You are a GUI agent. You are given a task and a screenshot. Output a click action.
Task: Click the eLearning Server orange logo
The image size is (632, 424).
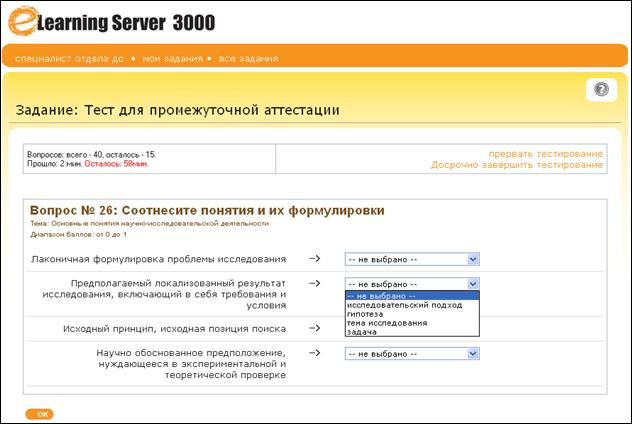point(23,21)
